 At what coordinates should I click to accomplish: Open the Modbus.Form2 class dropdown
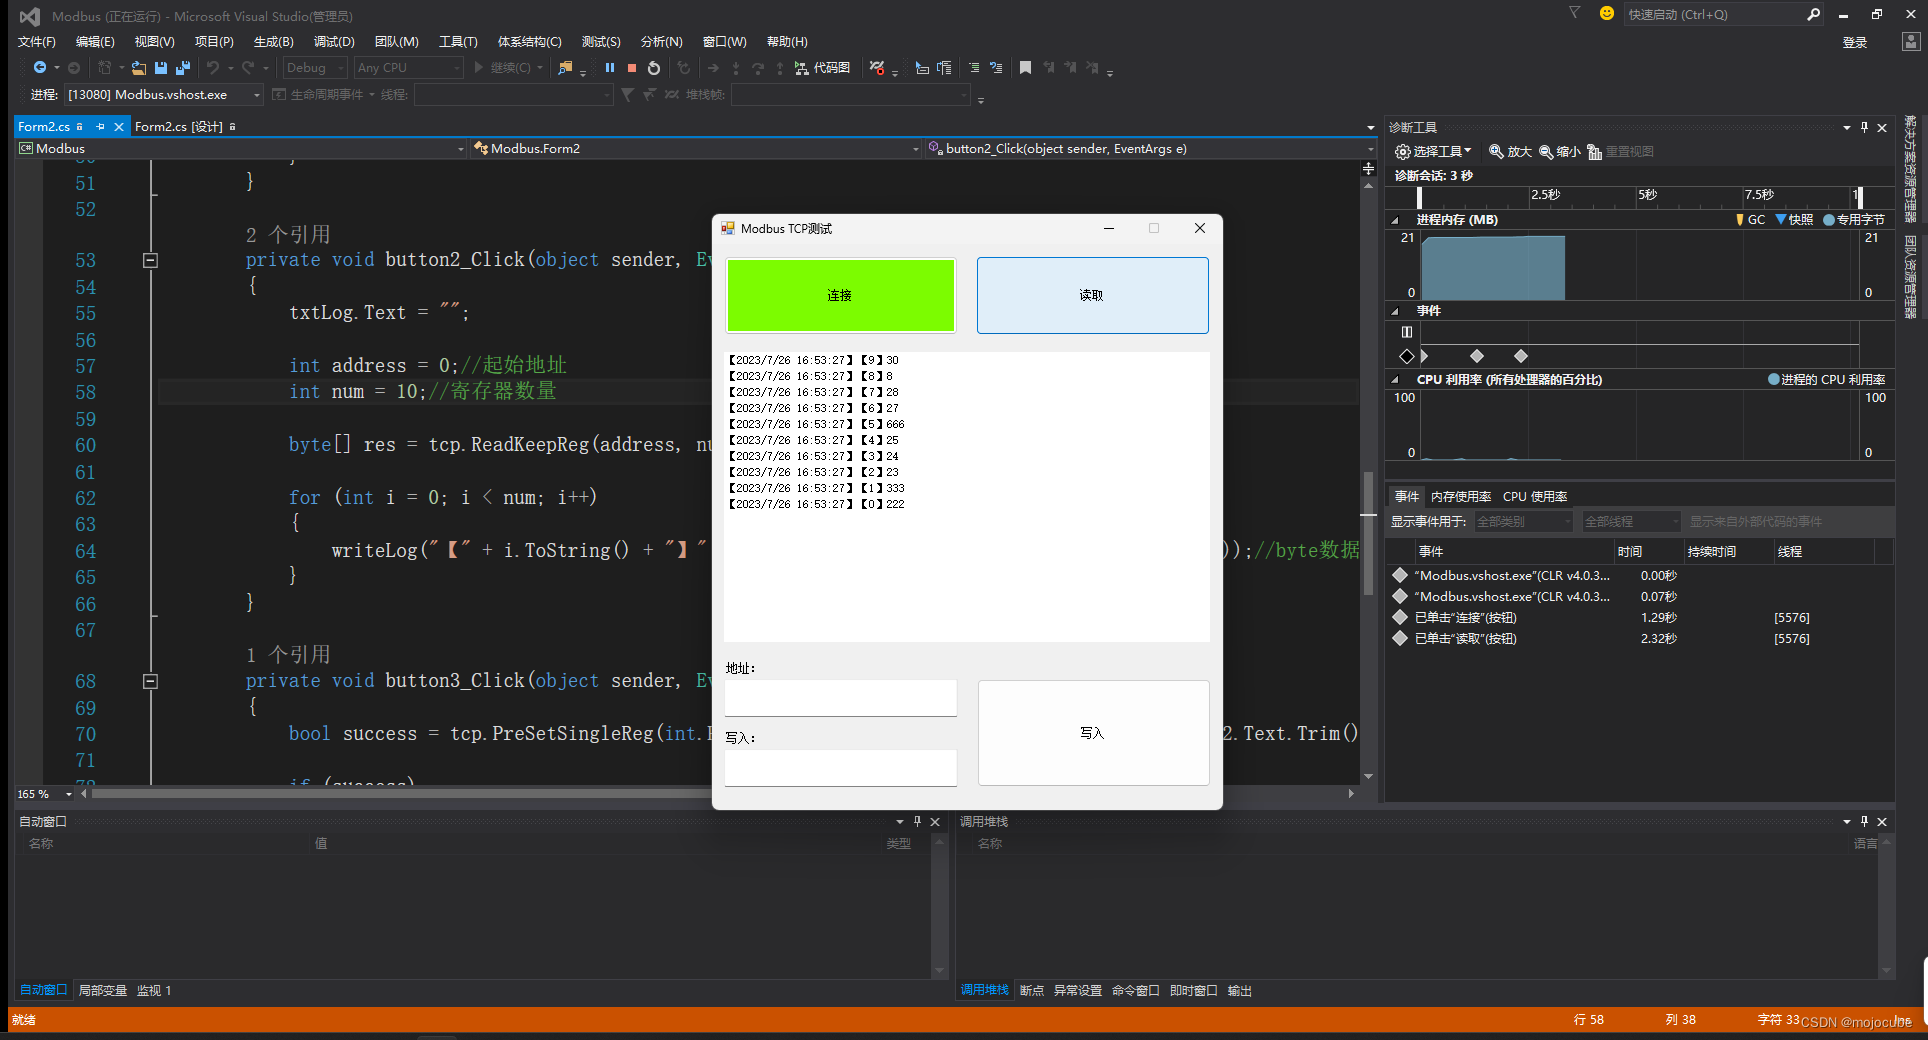pos(696,149)
